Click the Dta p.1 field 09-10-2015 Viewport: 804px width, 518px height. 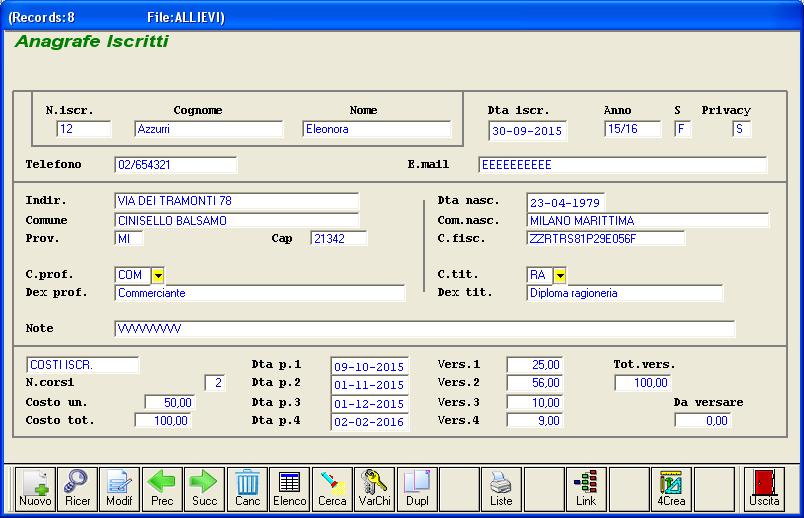click(x=370, y=367)
